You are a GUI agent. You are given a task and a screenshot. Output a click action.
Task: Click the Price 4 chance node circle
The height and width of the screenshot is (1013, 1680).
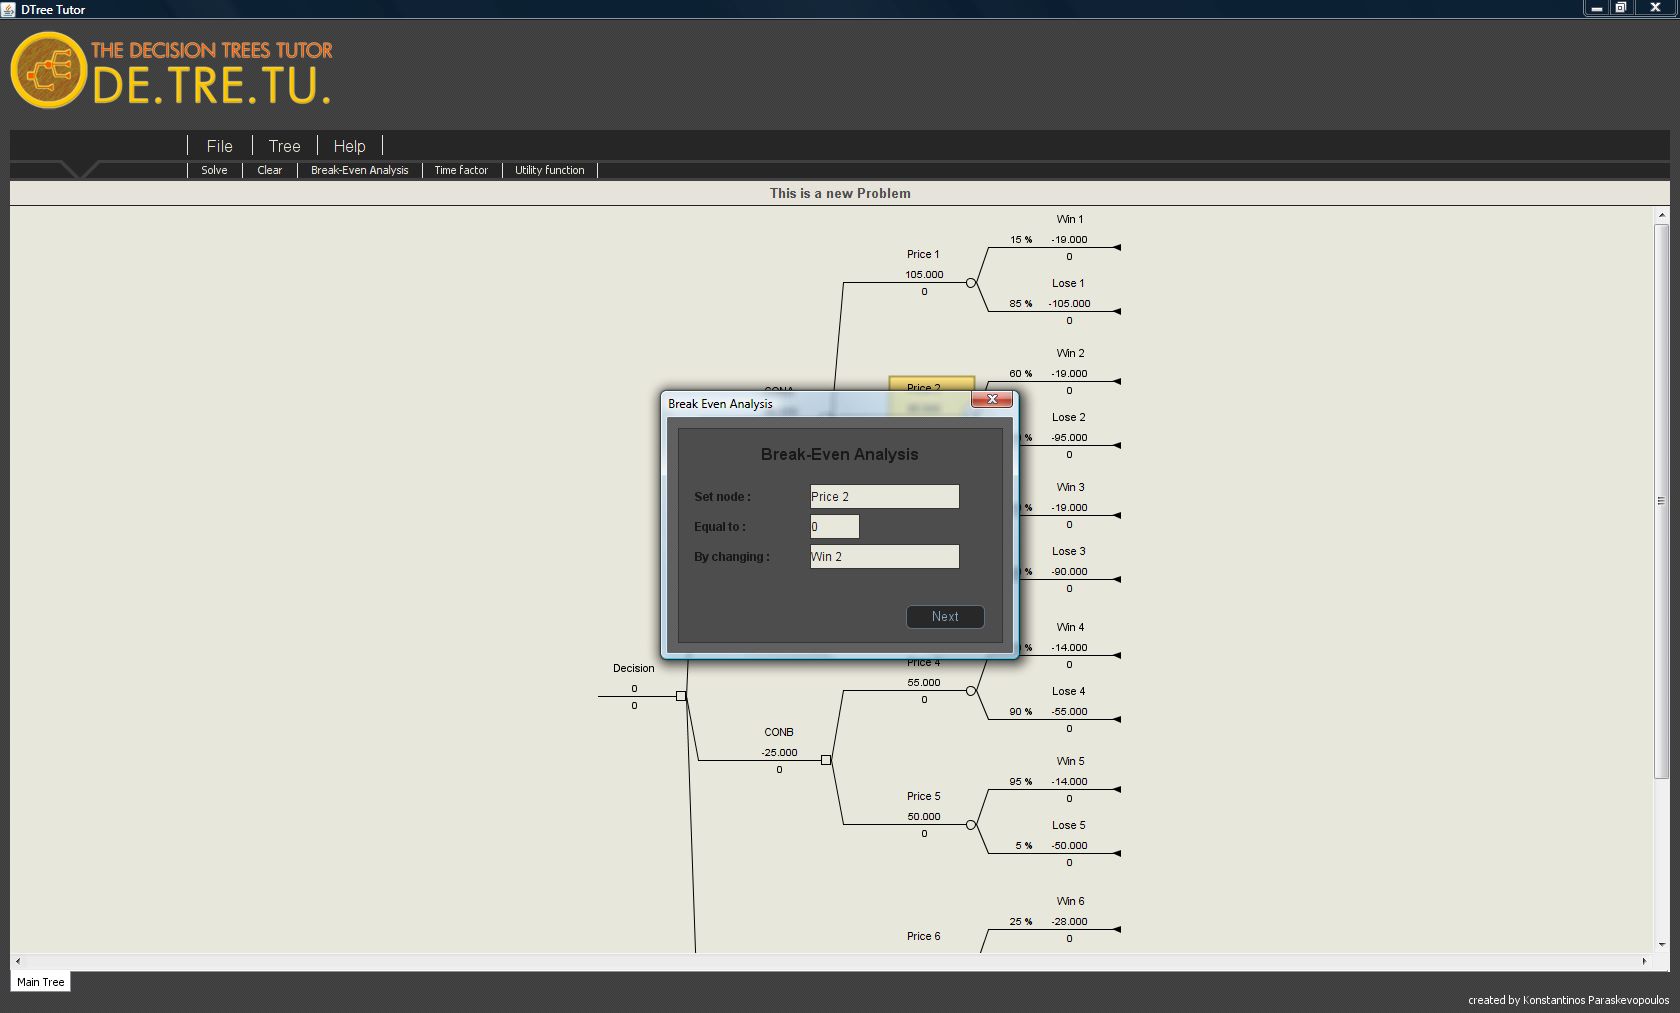(x=970, y=691)
